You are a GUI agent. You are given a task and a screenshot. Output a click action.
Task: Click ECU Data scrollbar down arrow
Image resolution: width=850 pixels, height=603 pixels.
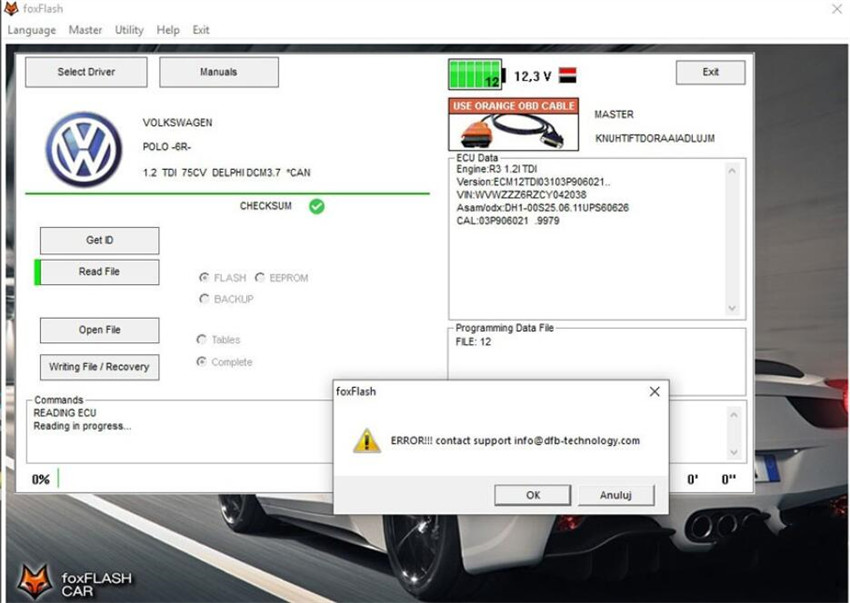point(732,309)
